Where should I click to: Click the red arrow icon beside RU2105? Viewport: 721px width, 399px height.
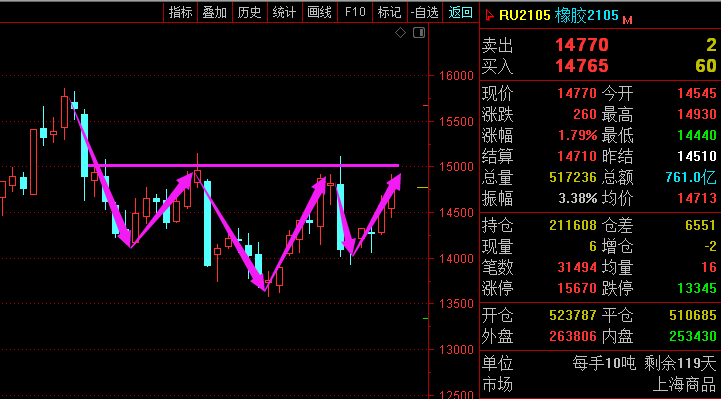coord(489,16)
